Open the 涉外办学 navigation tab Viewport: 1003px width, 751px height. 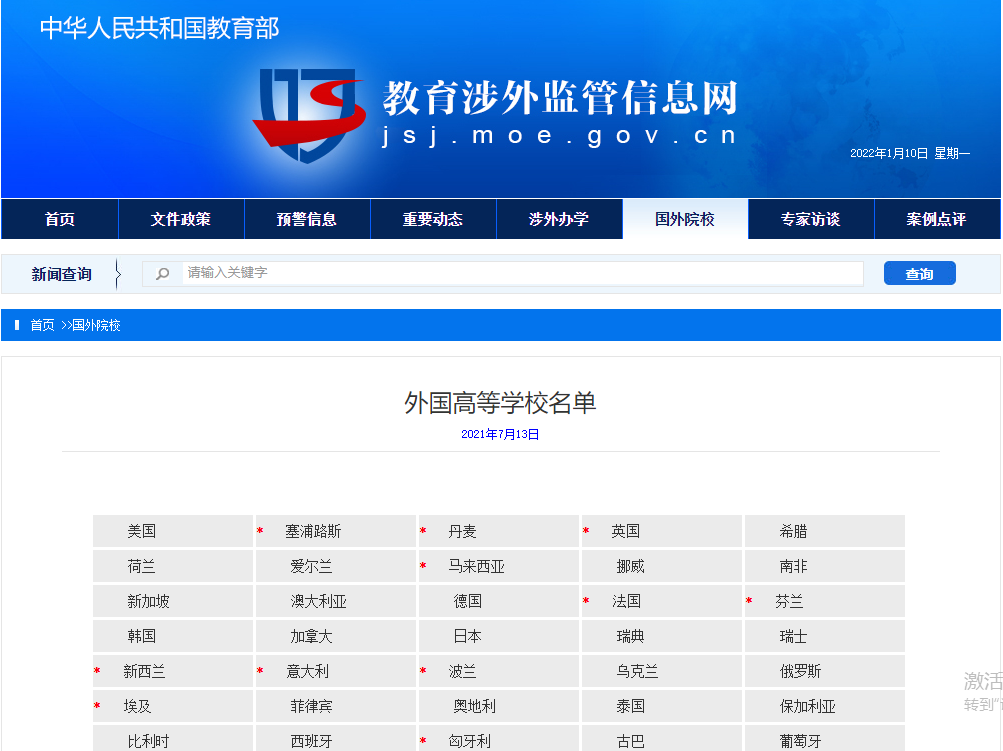pyautogui.click(x=559, y=219)
